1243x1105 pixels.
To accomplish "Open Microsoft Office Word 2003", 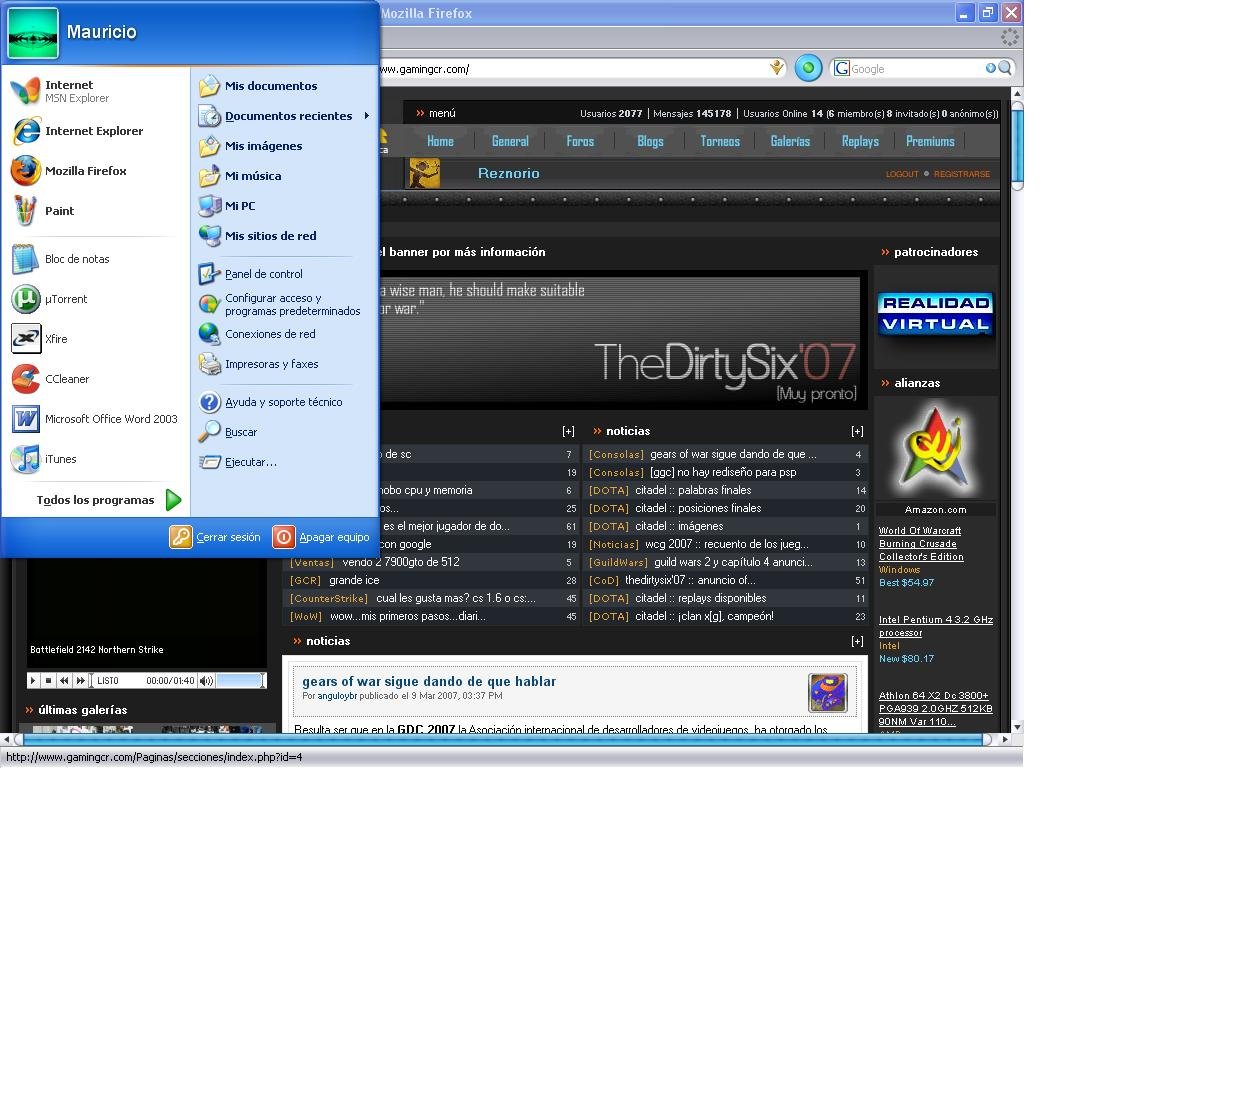I will click(97, 419).
